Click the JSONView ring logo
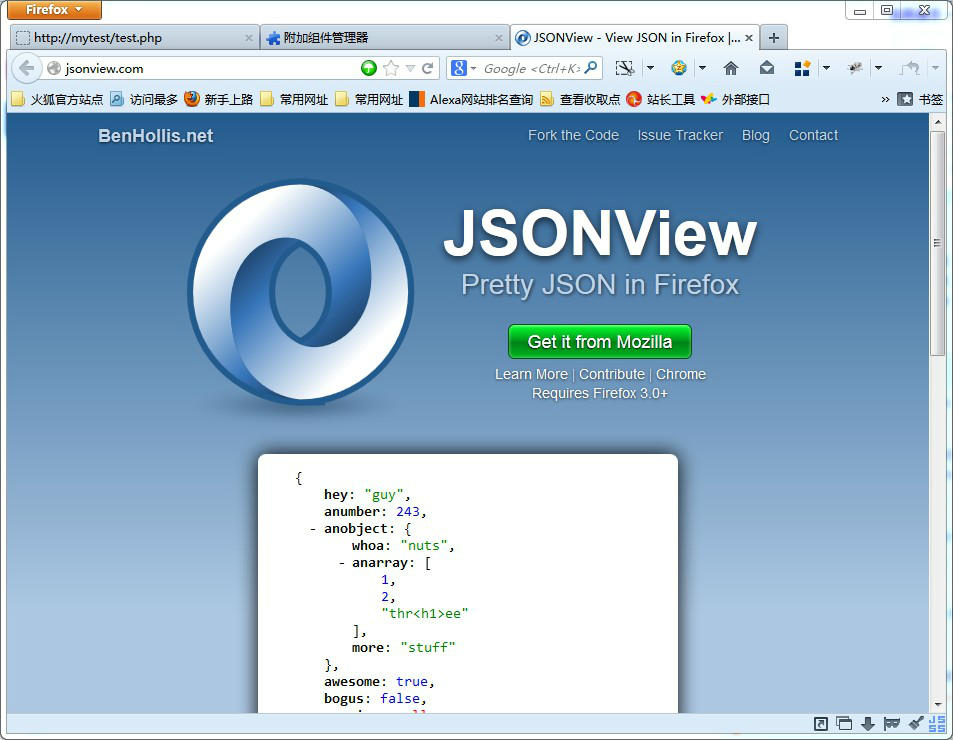The width and height of the screenshot is (953, 740). (x=301, y=292)
